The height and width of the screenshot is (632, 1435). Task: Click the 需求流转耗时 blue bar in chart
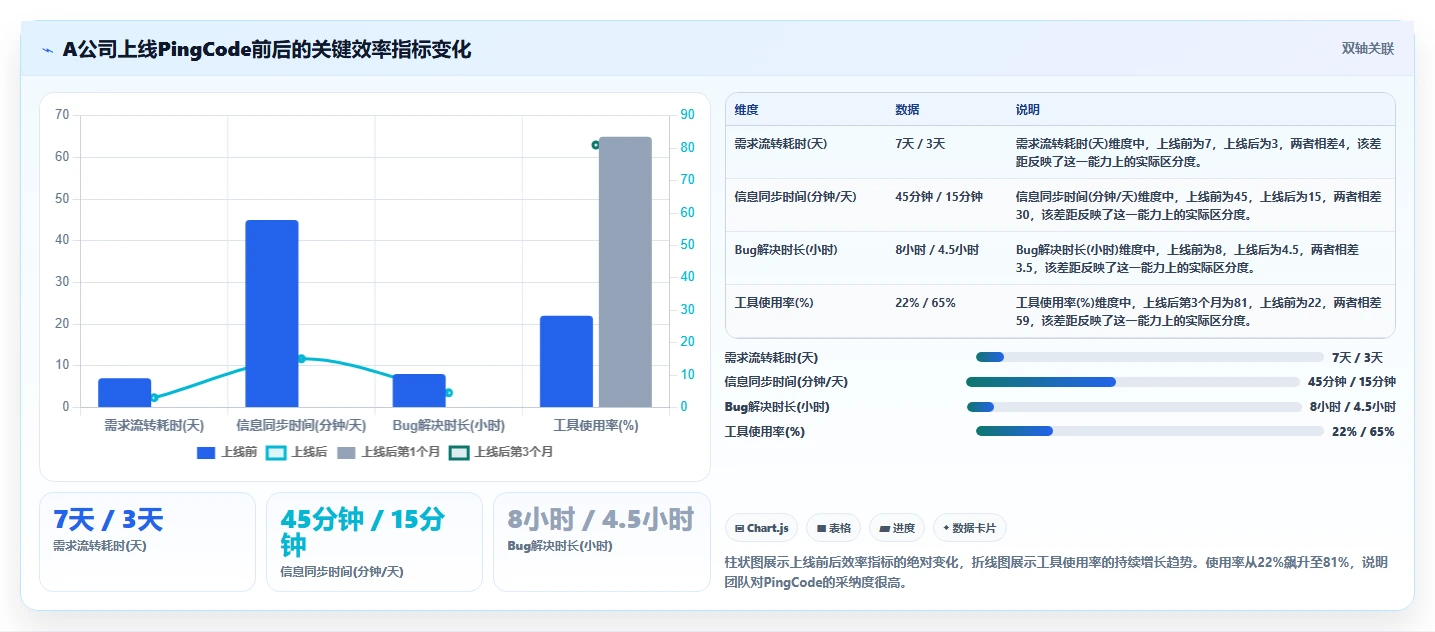[124, 393]
